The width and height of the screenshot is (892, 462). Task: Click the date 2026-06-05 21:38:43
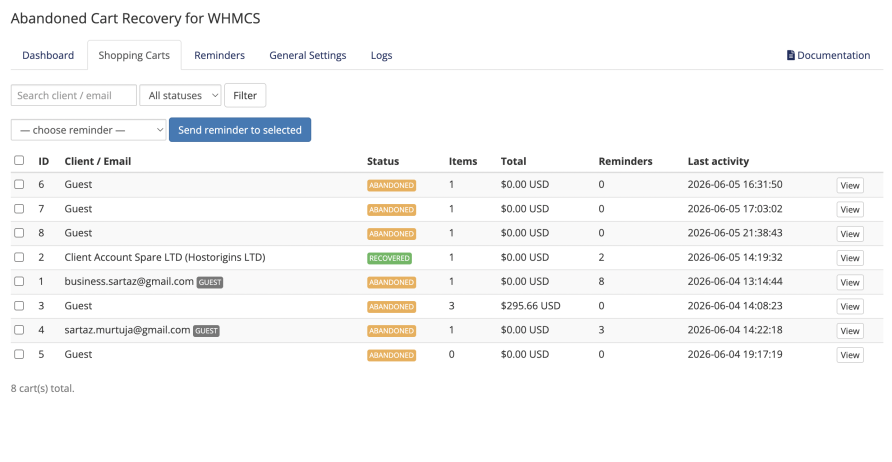pos(734,233)
